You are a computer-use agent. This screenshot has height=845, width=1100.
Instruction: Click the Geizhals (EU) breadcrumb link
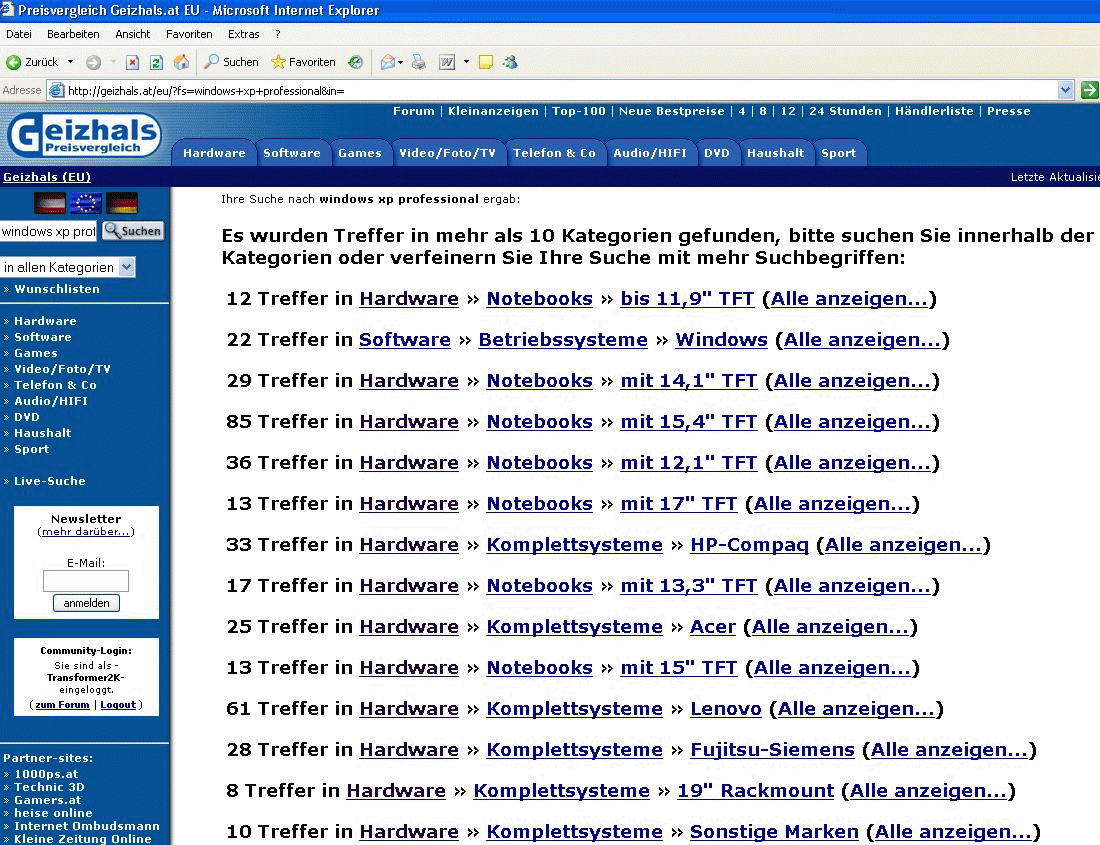point(47,177)
